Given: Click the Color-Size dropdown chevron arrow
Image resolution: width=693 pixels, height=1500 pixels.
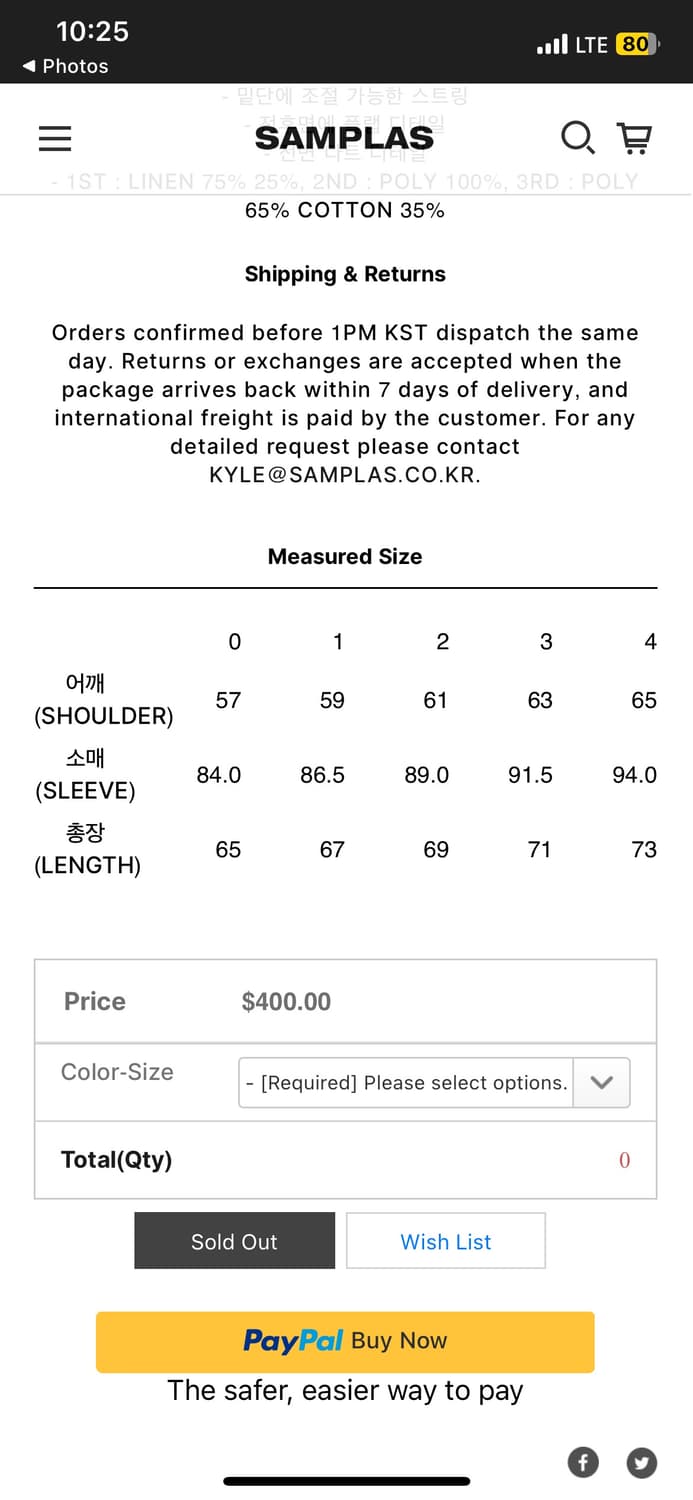Looking at the screenshot, I should 602,1083.
